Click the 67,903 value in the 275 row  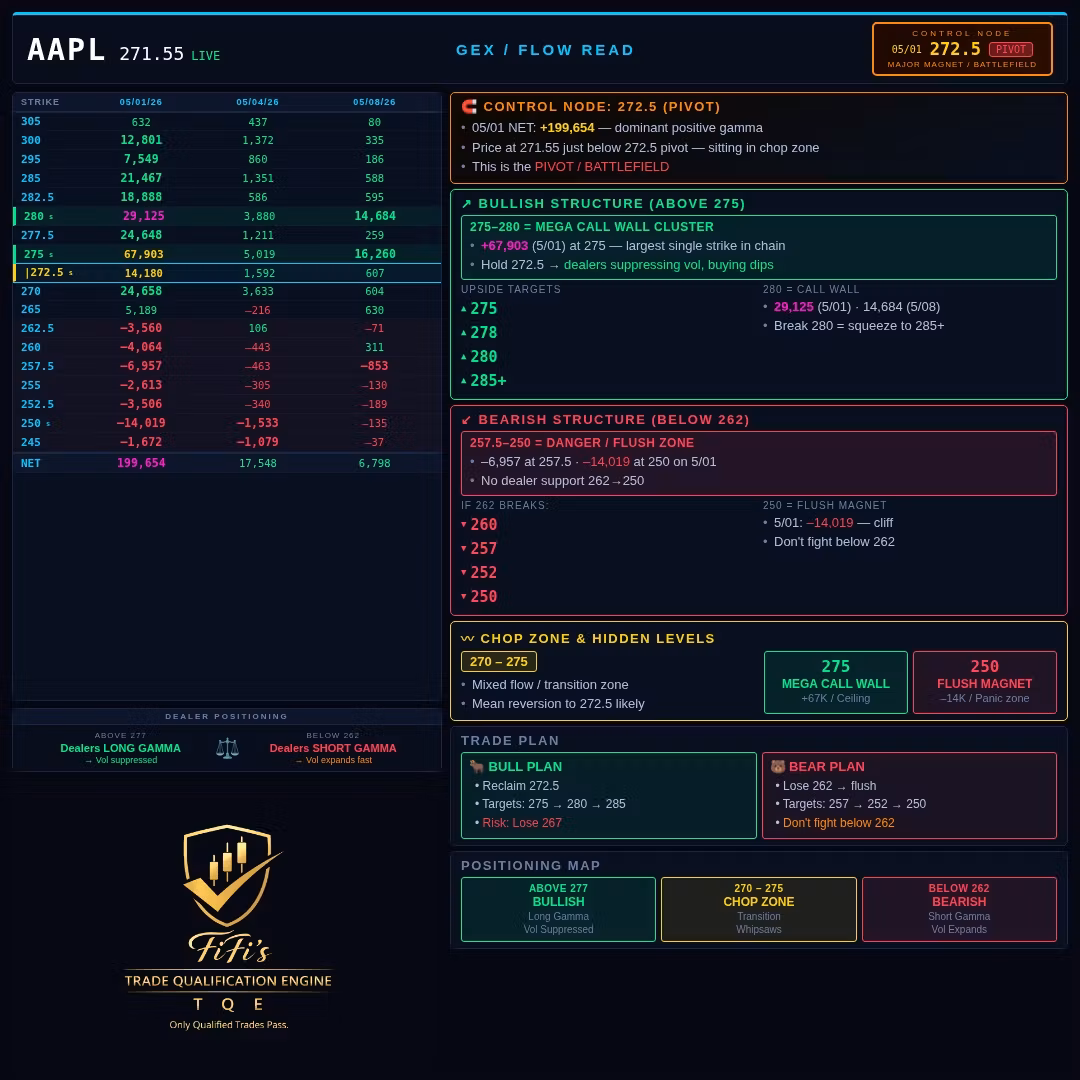pyautogui.click(x=143, y=253)
